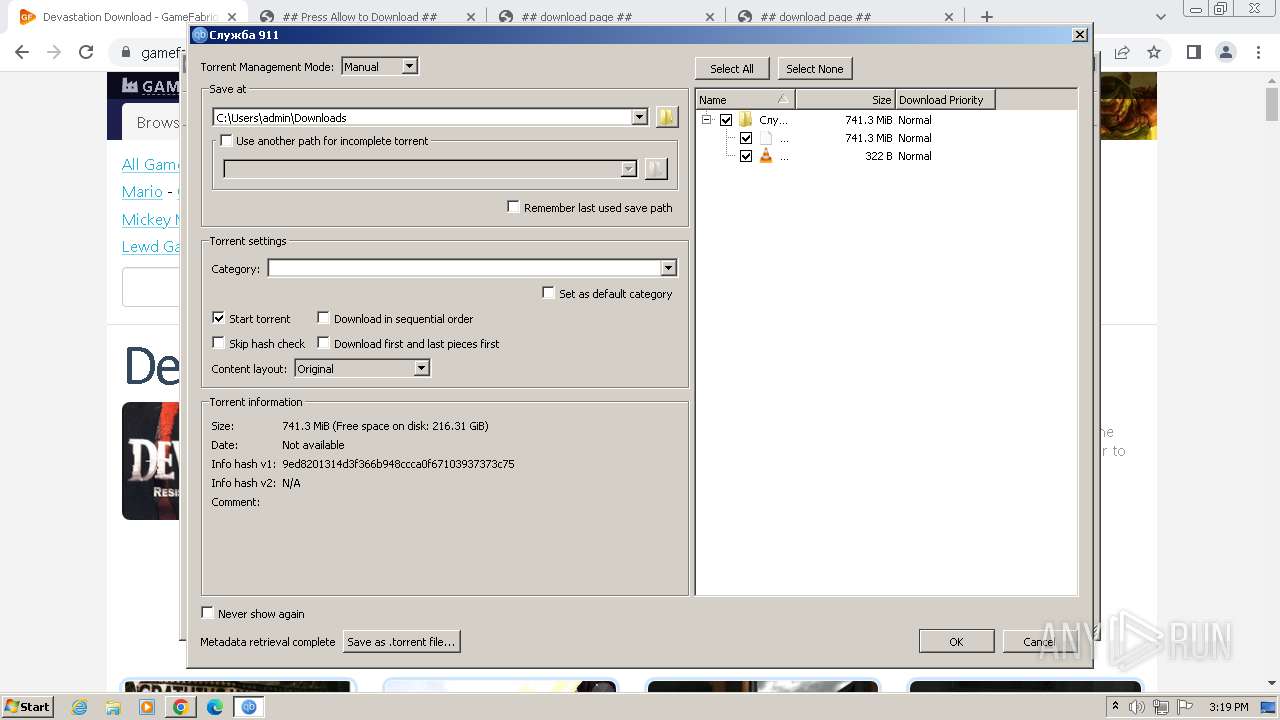Open Chrome three-dot menu
This screenshot has height=720, width=1280.
[x=1258, y=52]
